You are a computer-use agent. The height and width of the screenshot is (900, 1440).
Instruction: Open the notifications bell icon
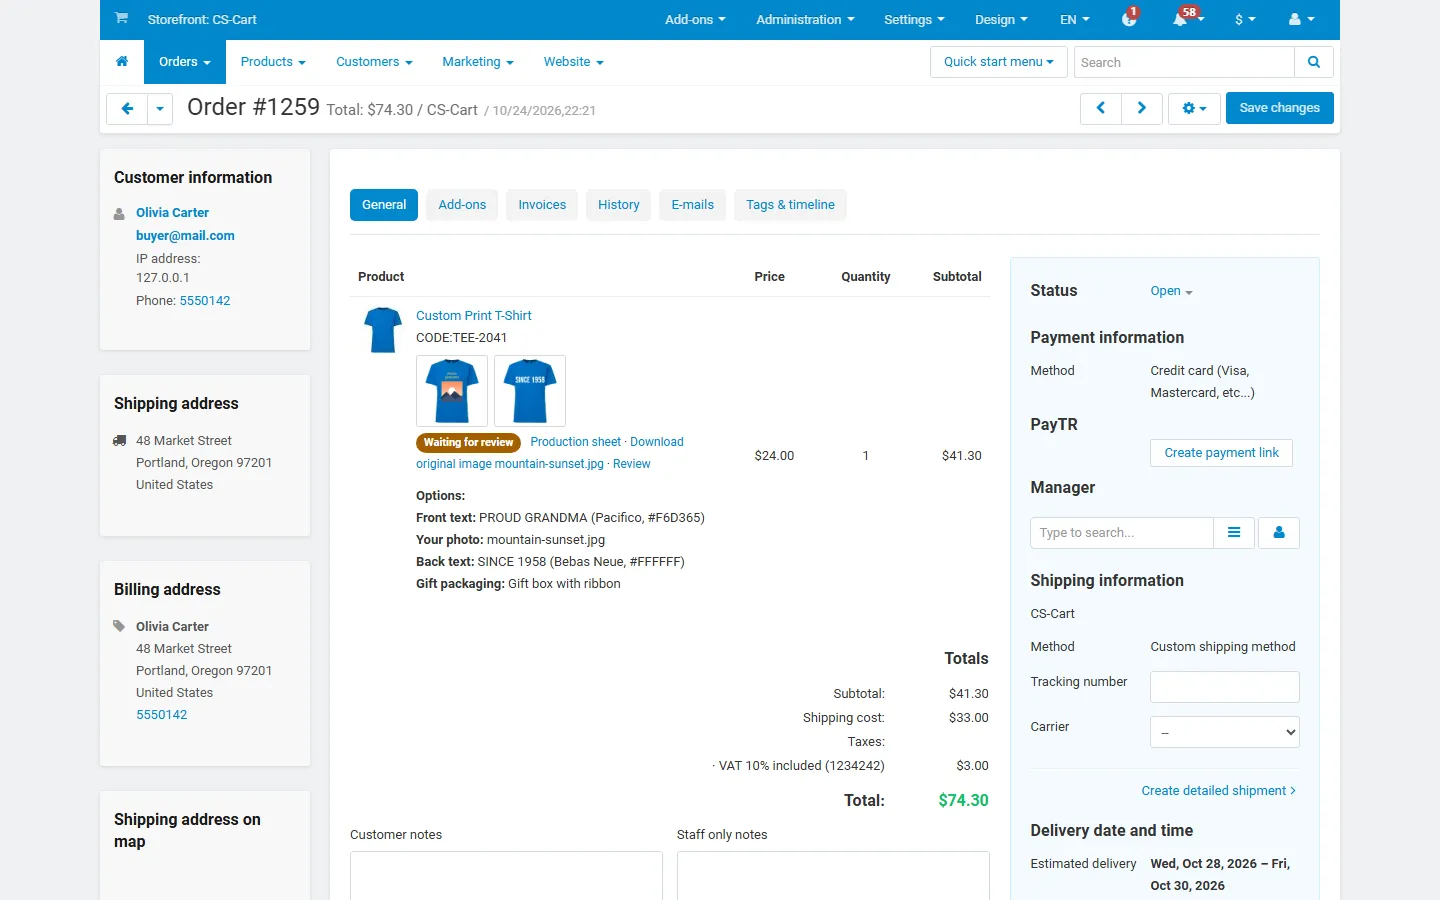click(x=1182, y=19)
